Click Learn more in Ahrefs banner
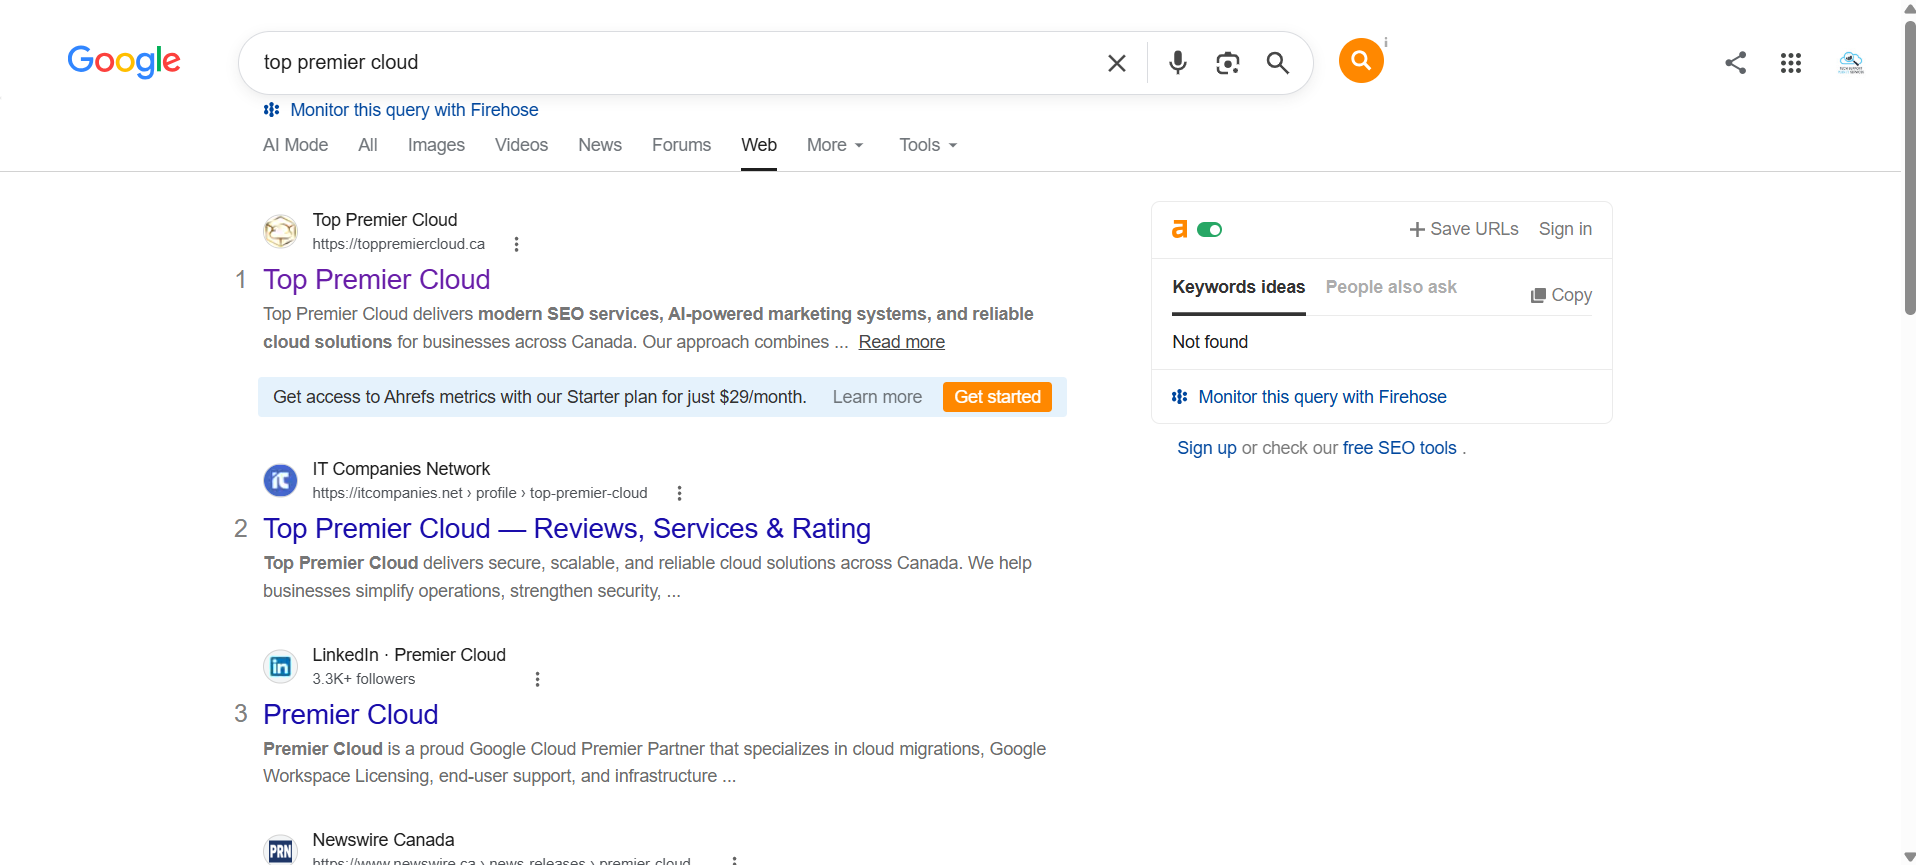The width and height of the screenshot is (1916, 865). [877, 397]
